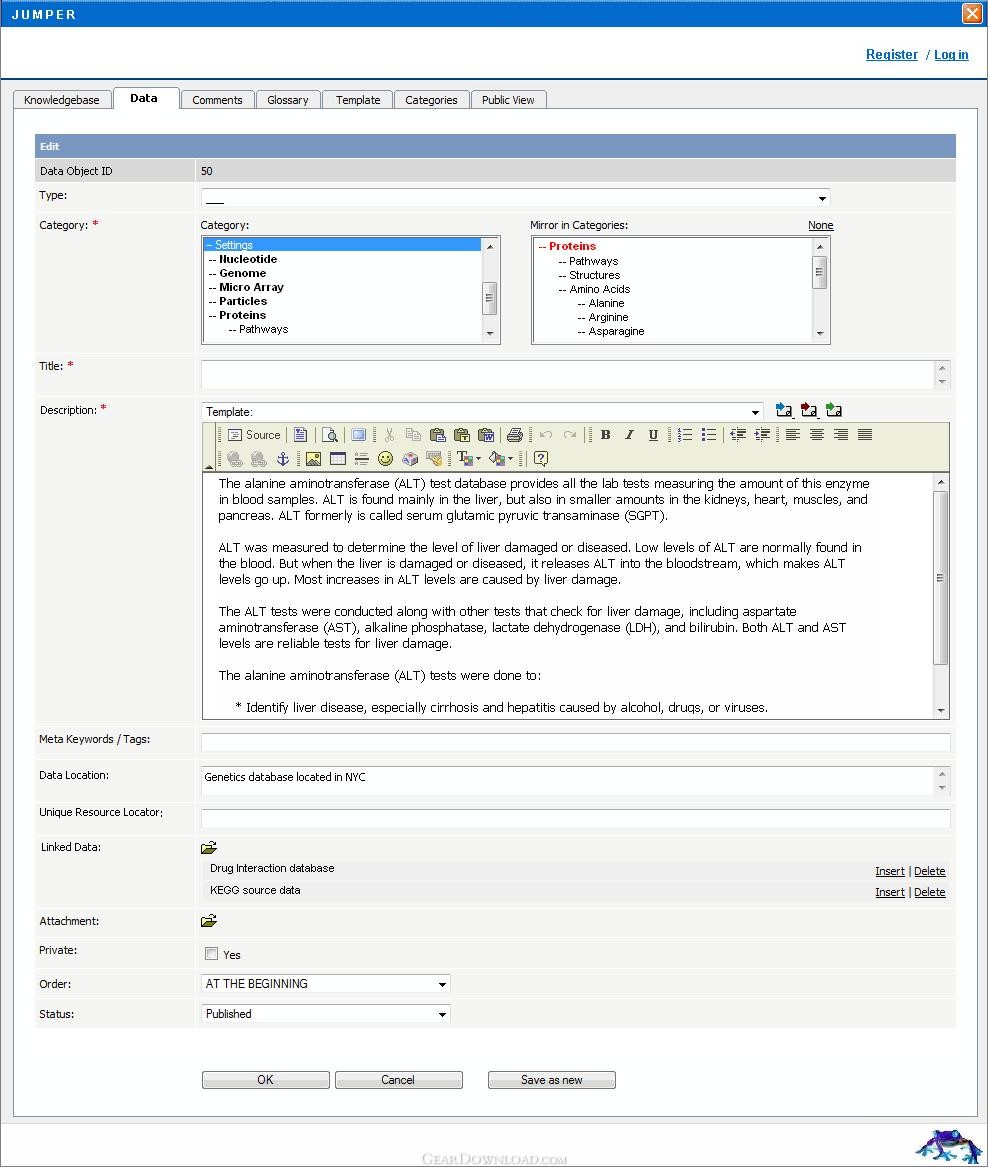This screenshot has width=988, height=1167.
Task: Click the Print icon in editor toolbar
Action: pyautogui.click(x=514, y=435)
